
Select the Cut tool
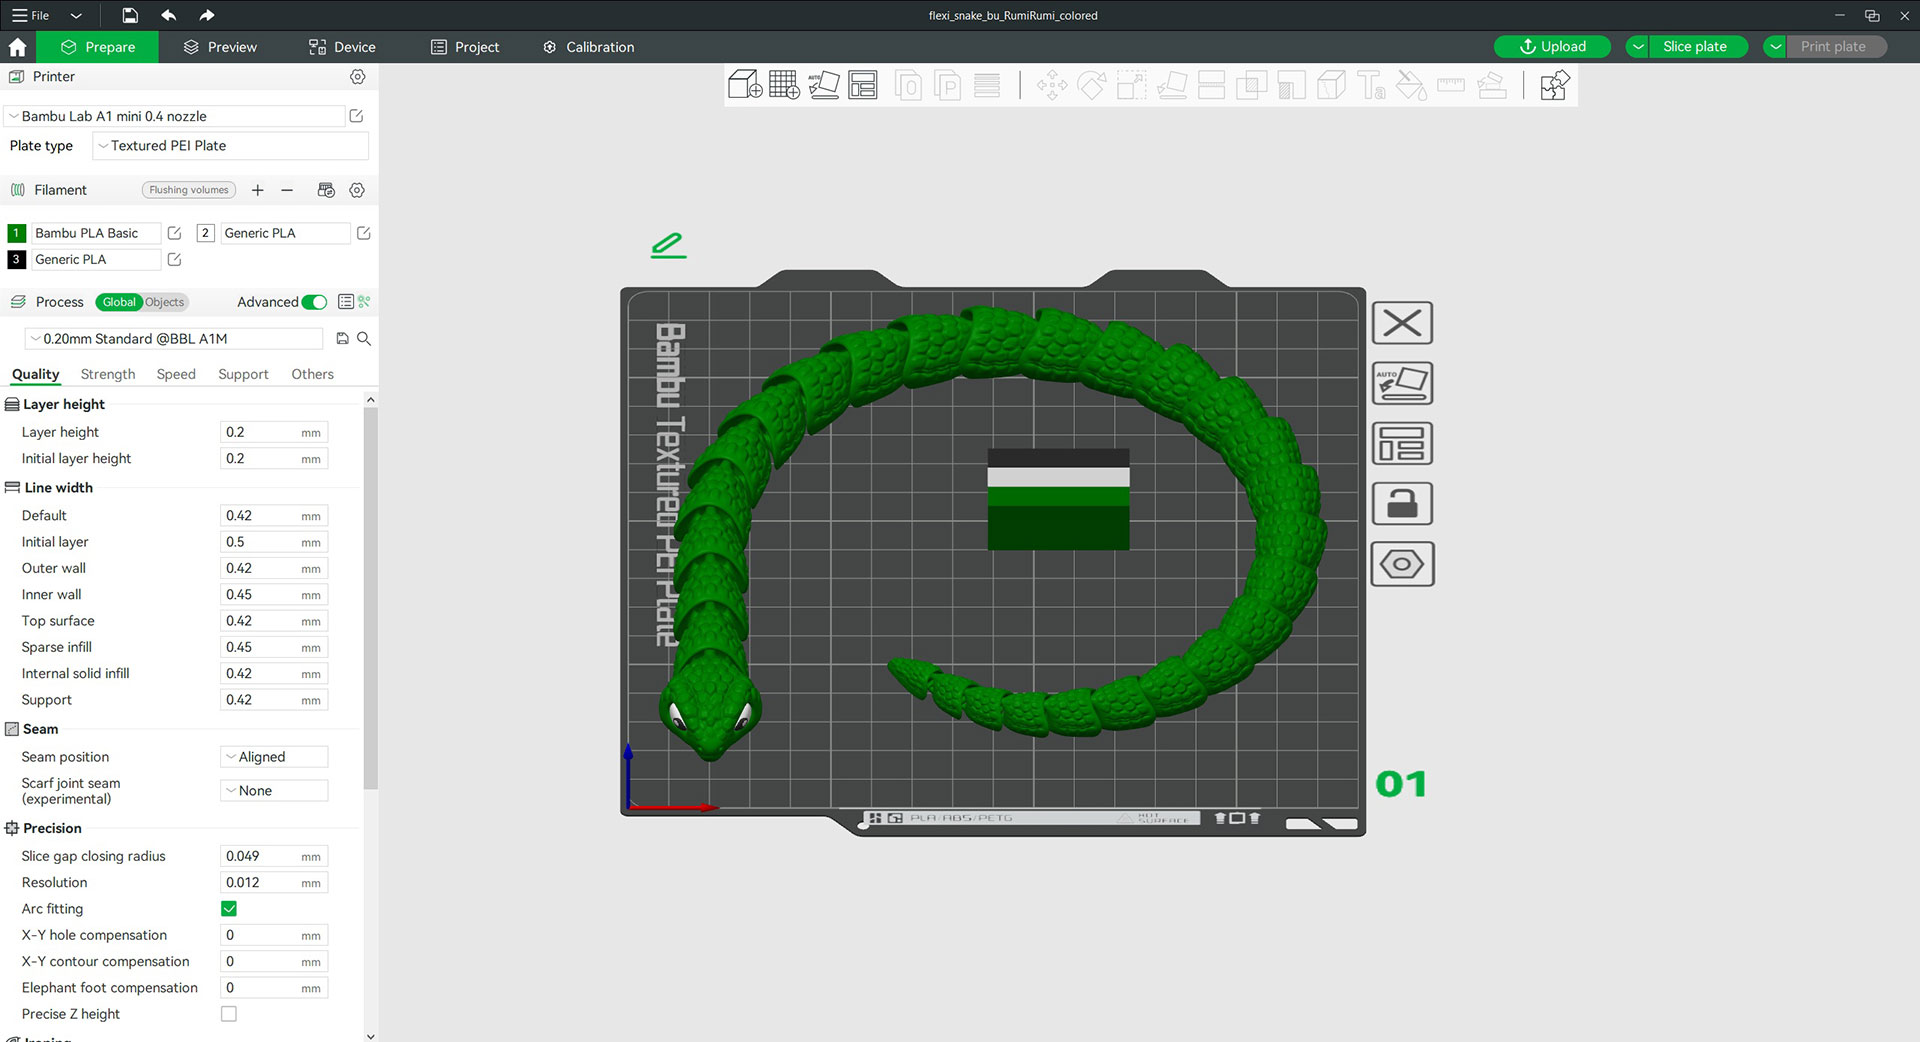[x=1212, y=85]
